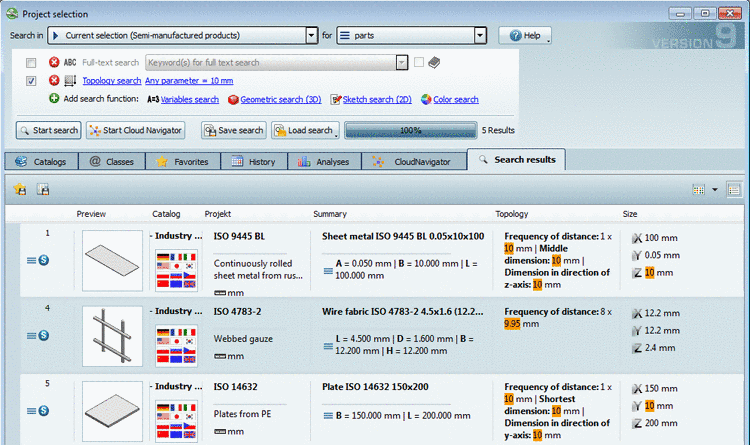Click the 100% search progress bar

(x=410, y=130)
